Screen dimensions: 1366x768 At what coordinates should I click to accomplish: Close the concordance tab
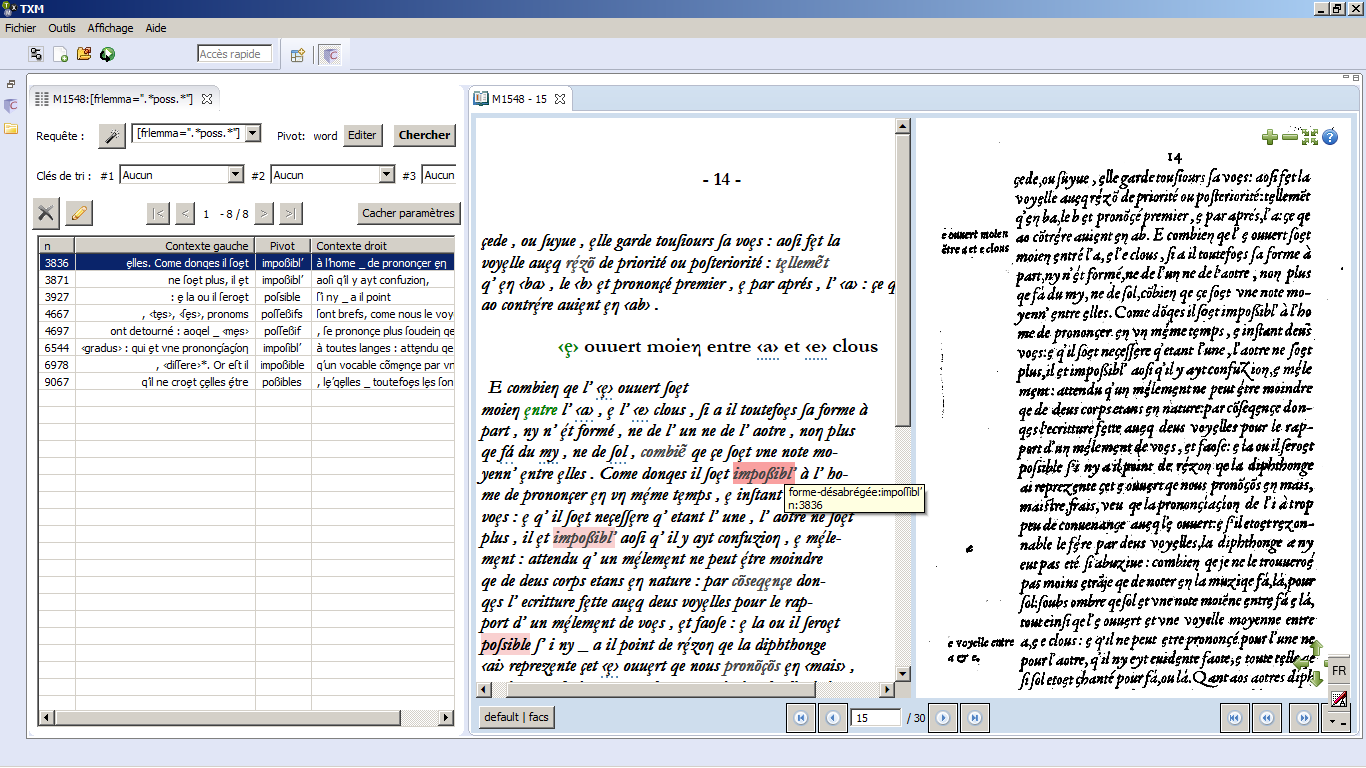[207, 99]
